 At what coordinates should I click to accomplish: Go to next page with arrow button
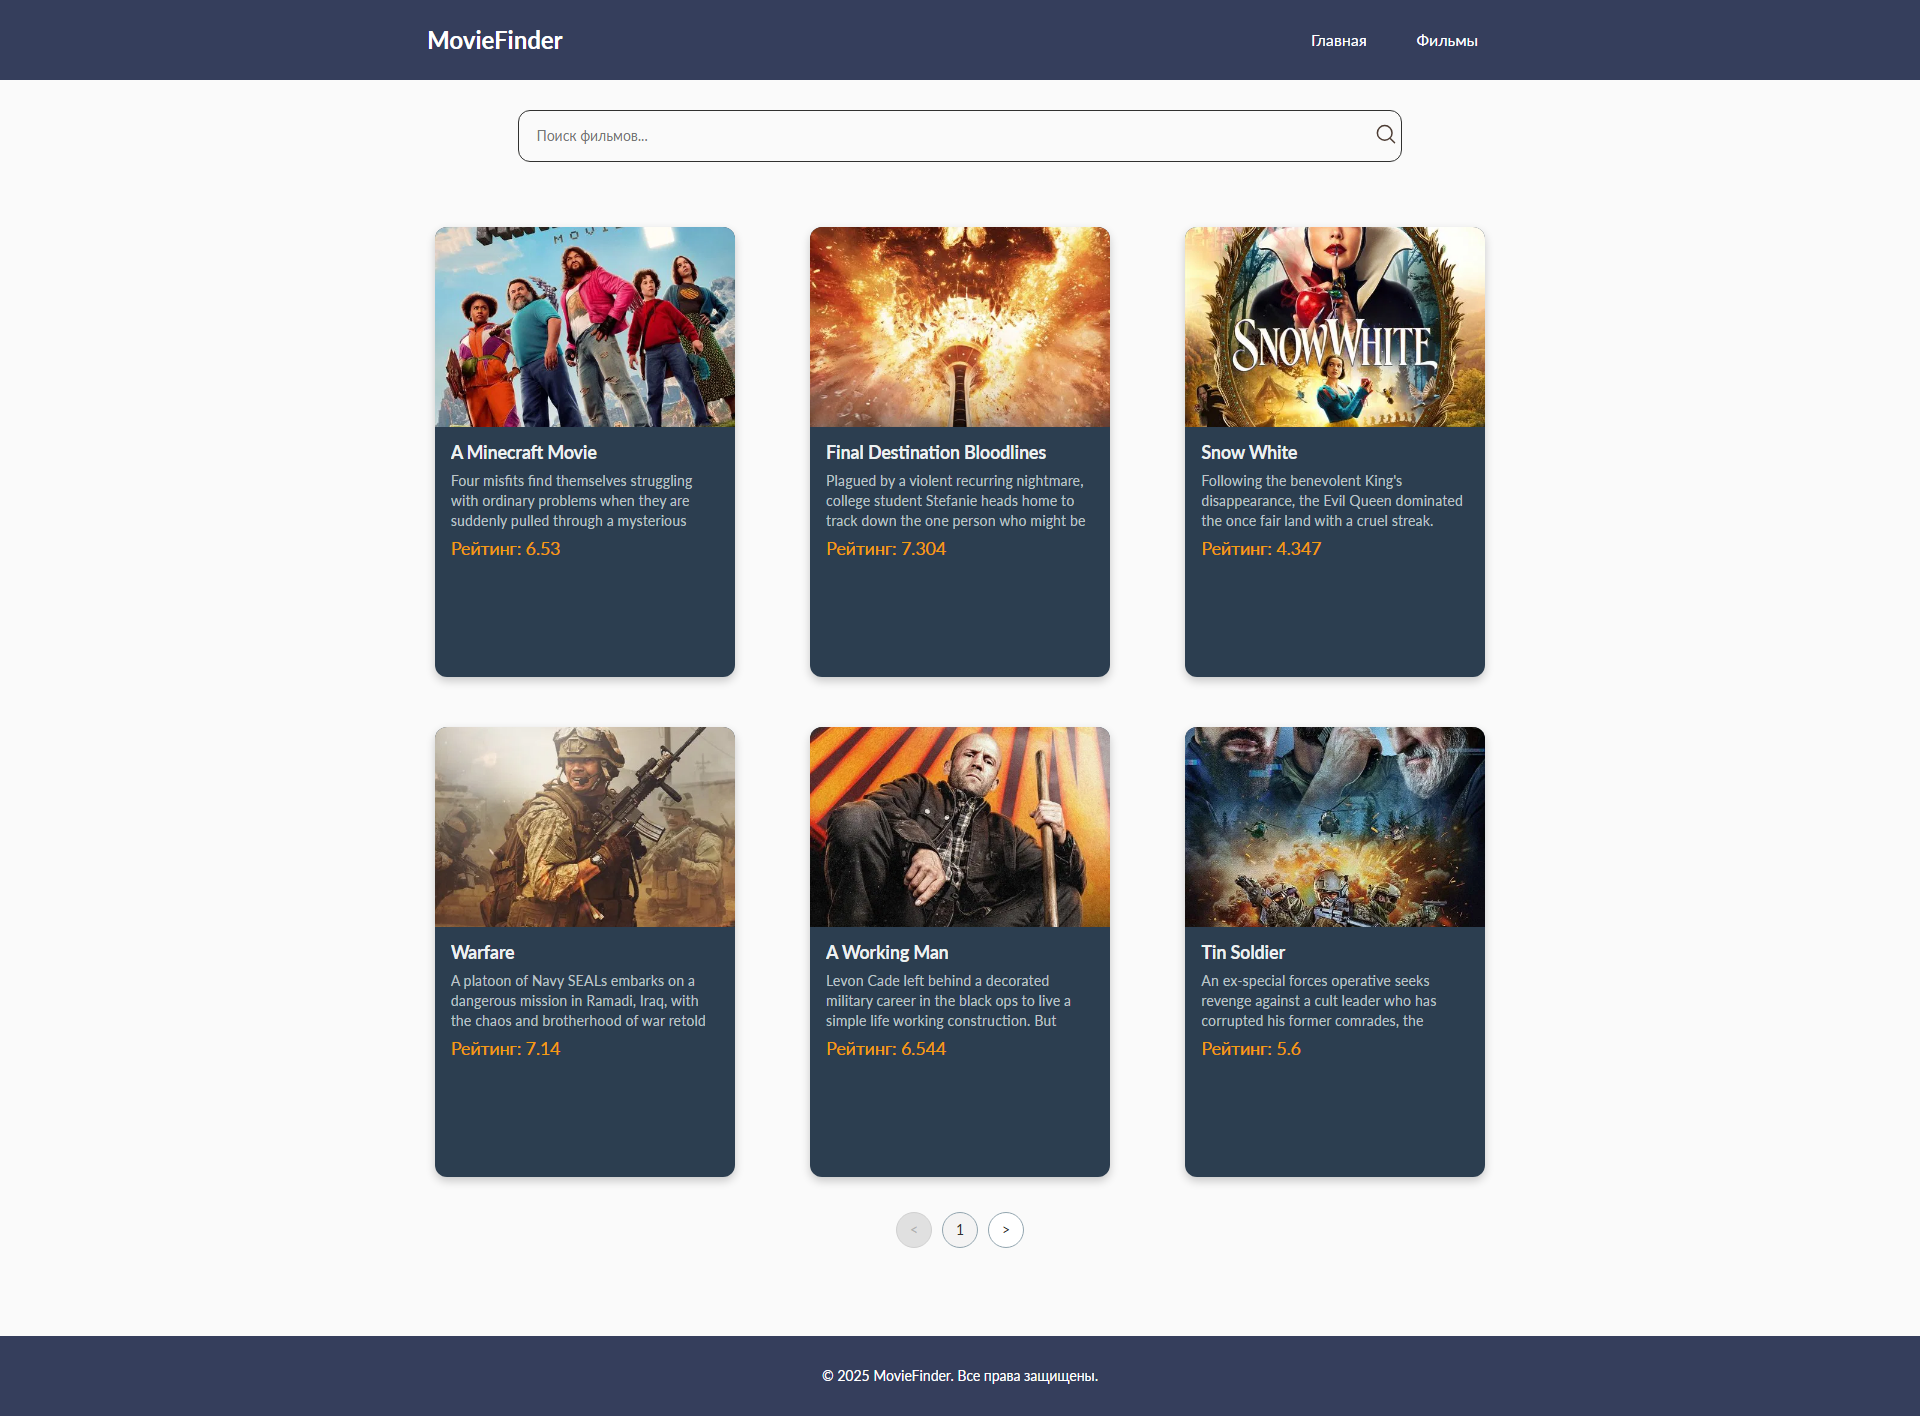pos(1006,1230)
